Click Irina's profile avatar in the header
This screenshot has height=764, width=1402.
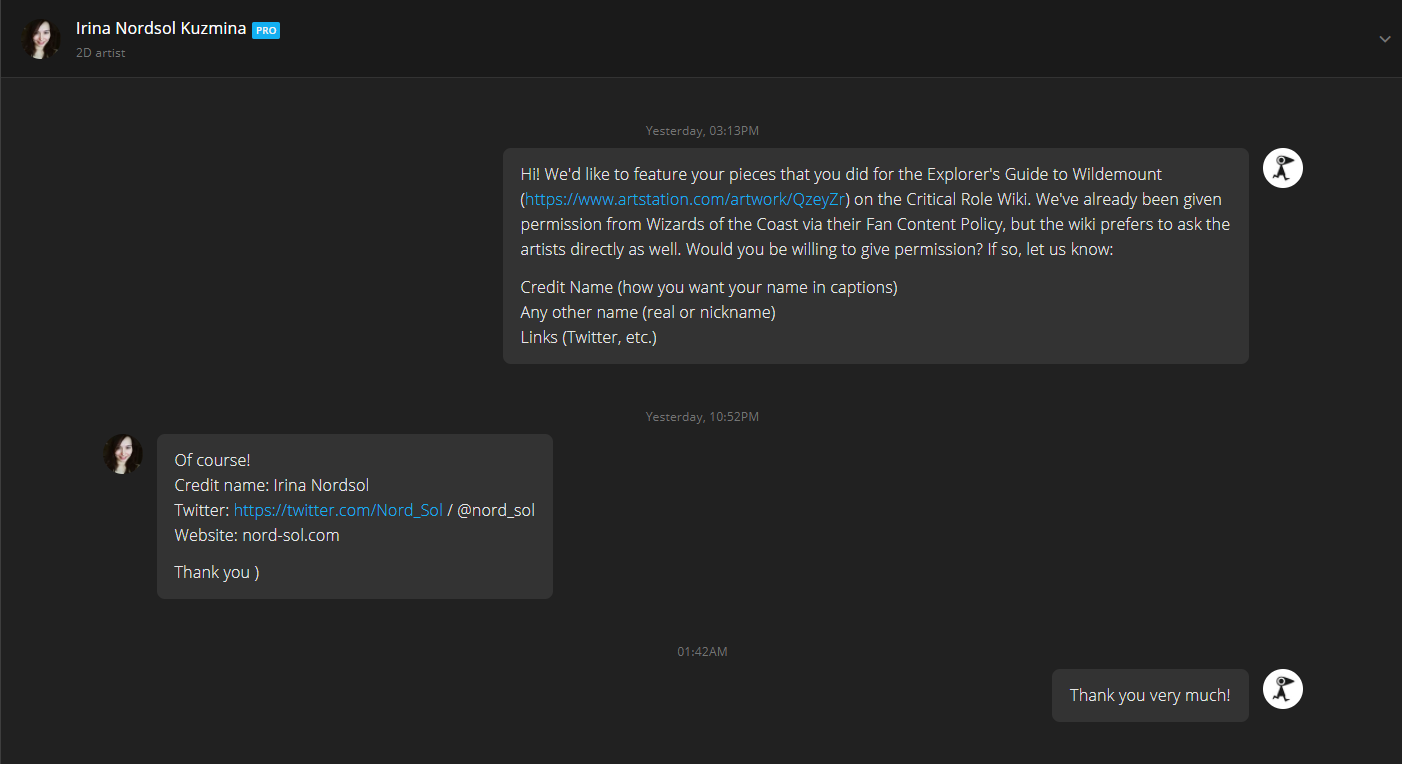click(x=41, y=39)
